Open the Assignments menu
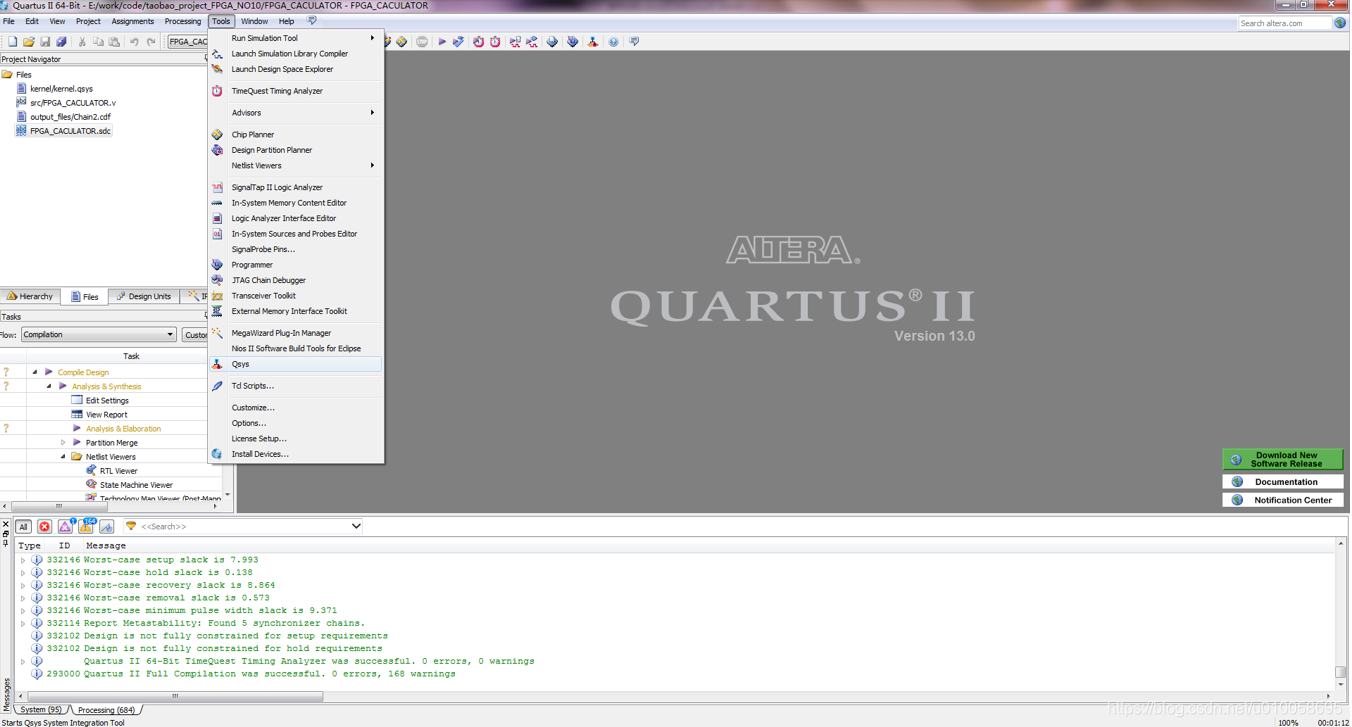The image size is (1352, 727). [133, 21]
